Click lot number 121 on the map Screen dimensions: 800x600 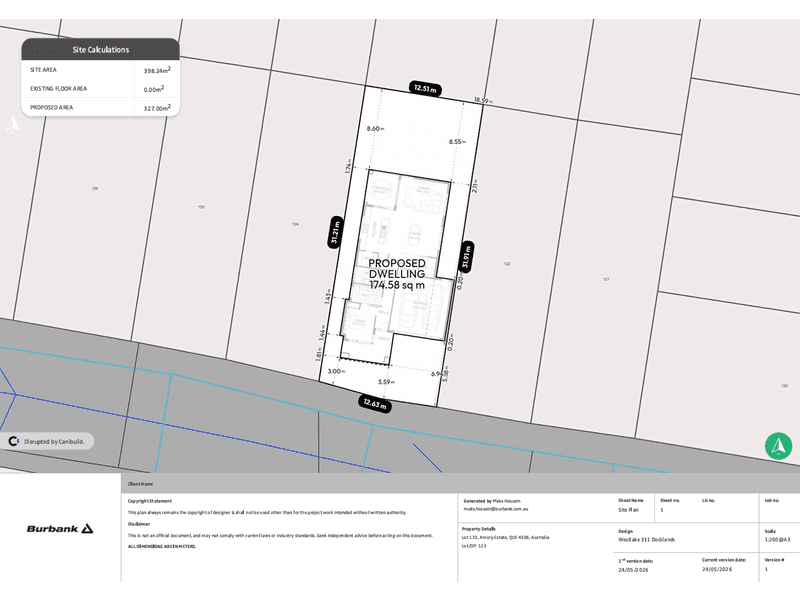coord(606,279)
